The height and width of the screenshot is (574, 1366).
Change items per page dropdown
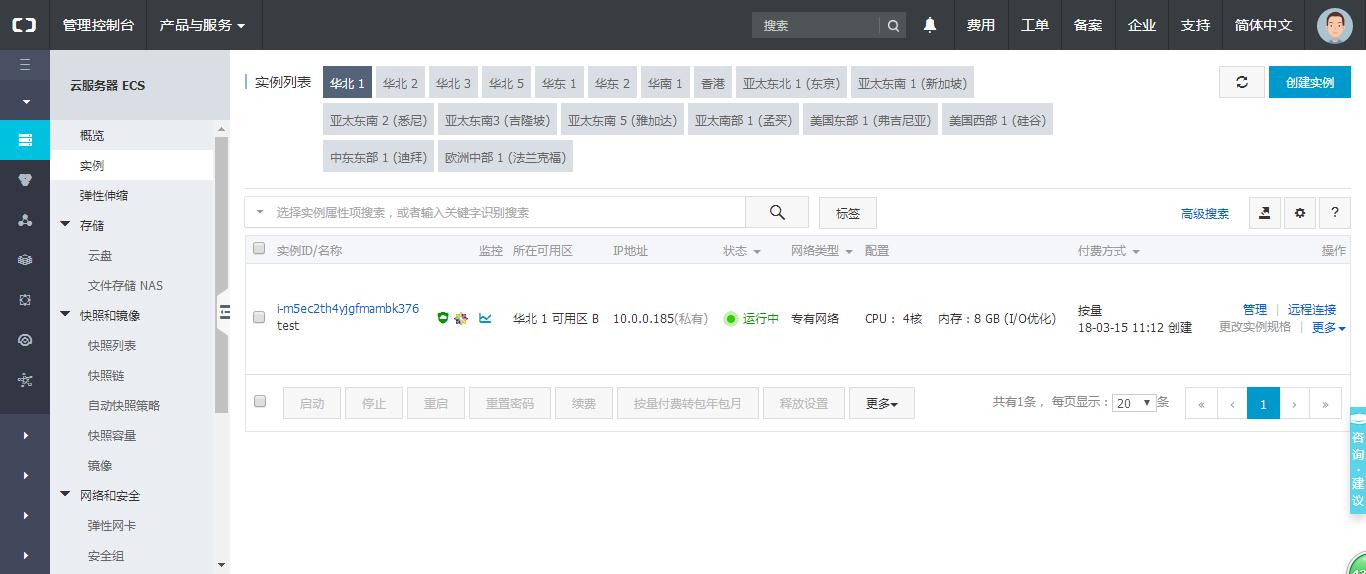click(x=1135, y=403)
